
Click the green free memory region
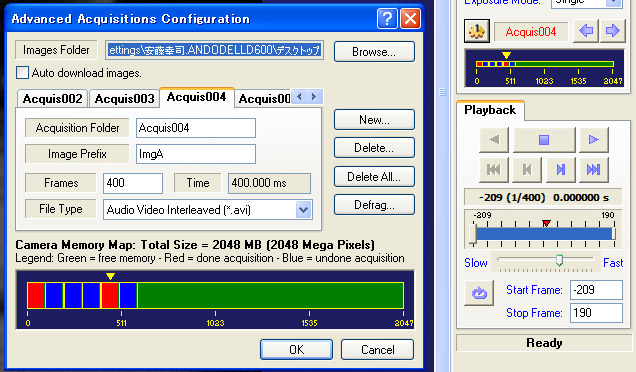(271, 295)
